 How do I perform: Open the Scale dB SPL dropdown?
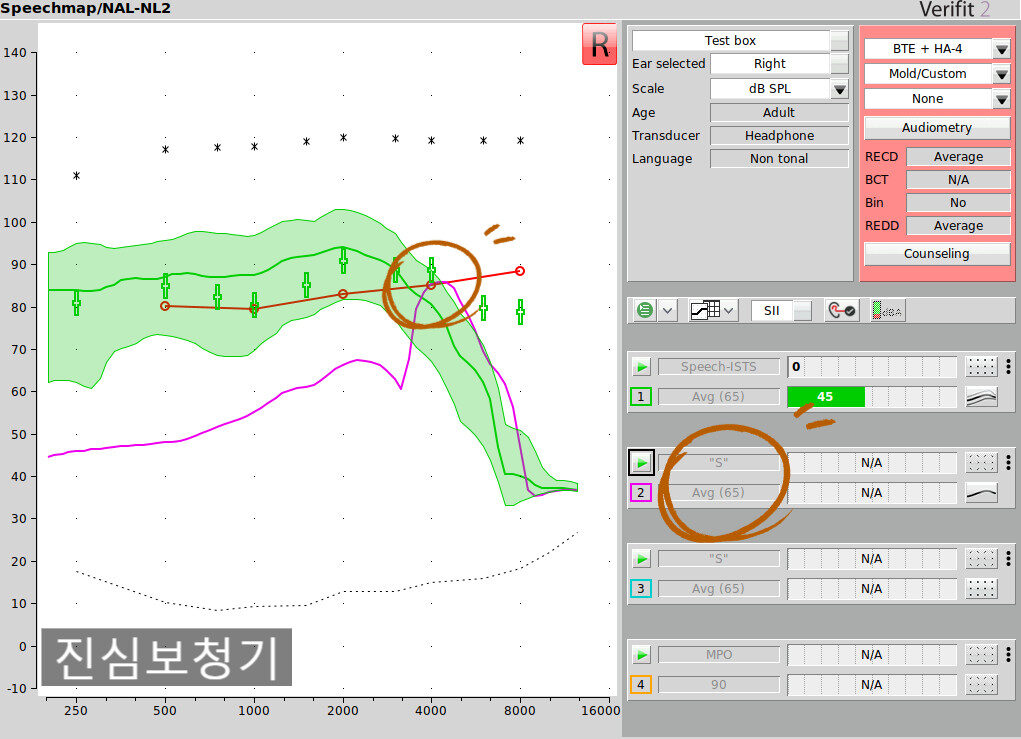click(839, 89)
